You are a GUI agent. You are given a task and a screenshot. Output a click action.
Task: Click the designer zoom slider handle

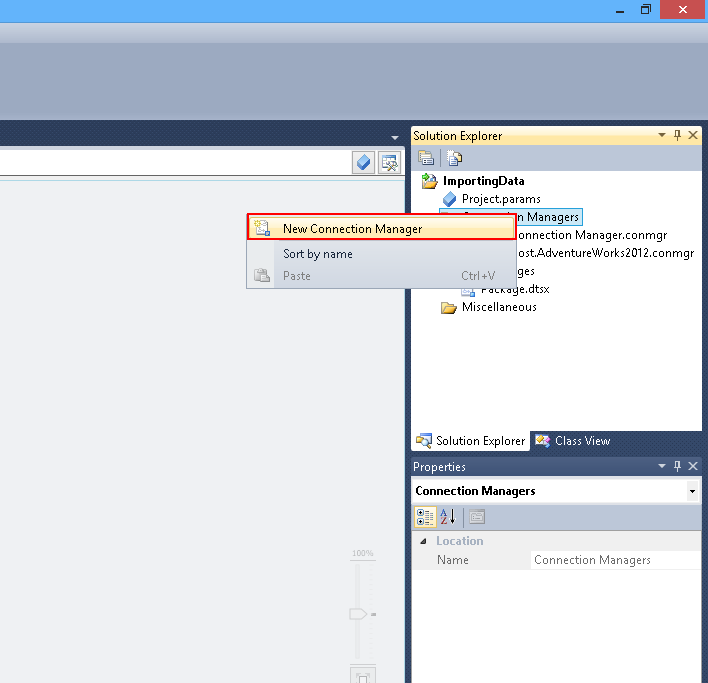(x=358, y=614)
